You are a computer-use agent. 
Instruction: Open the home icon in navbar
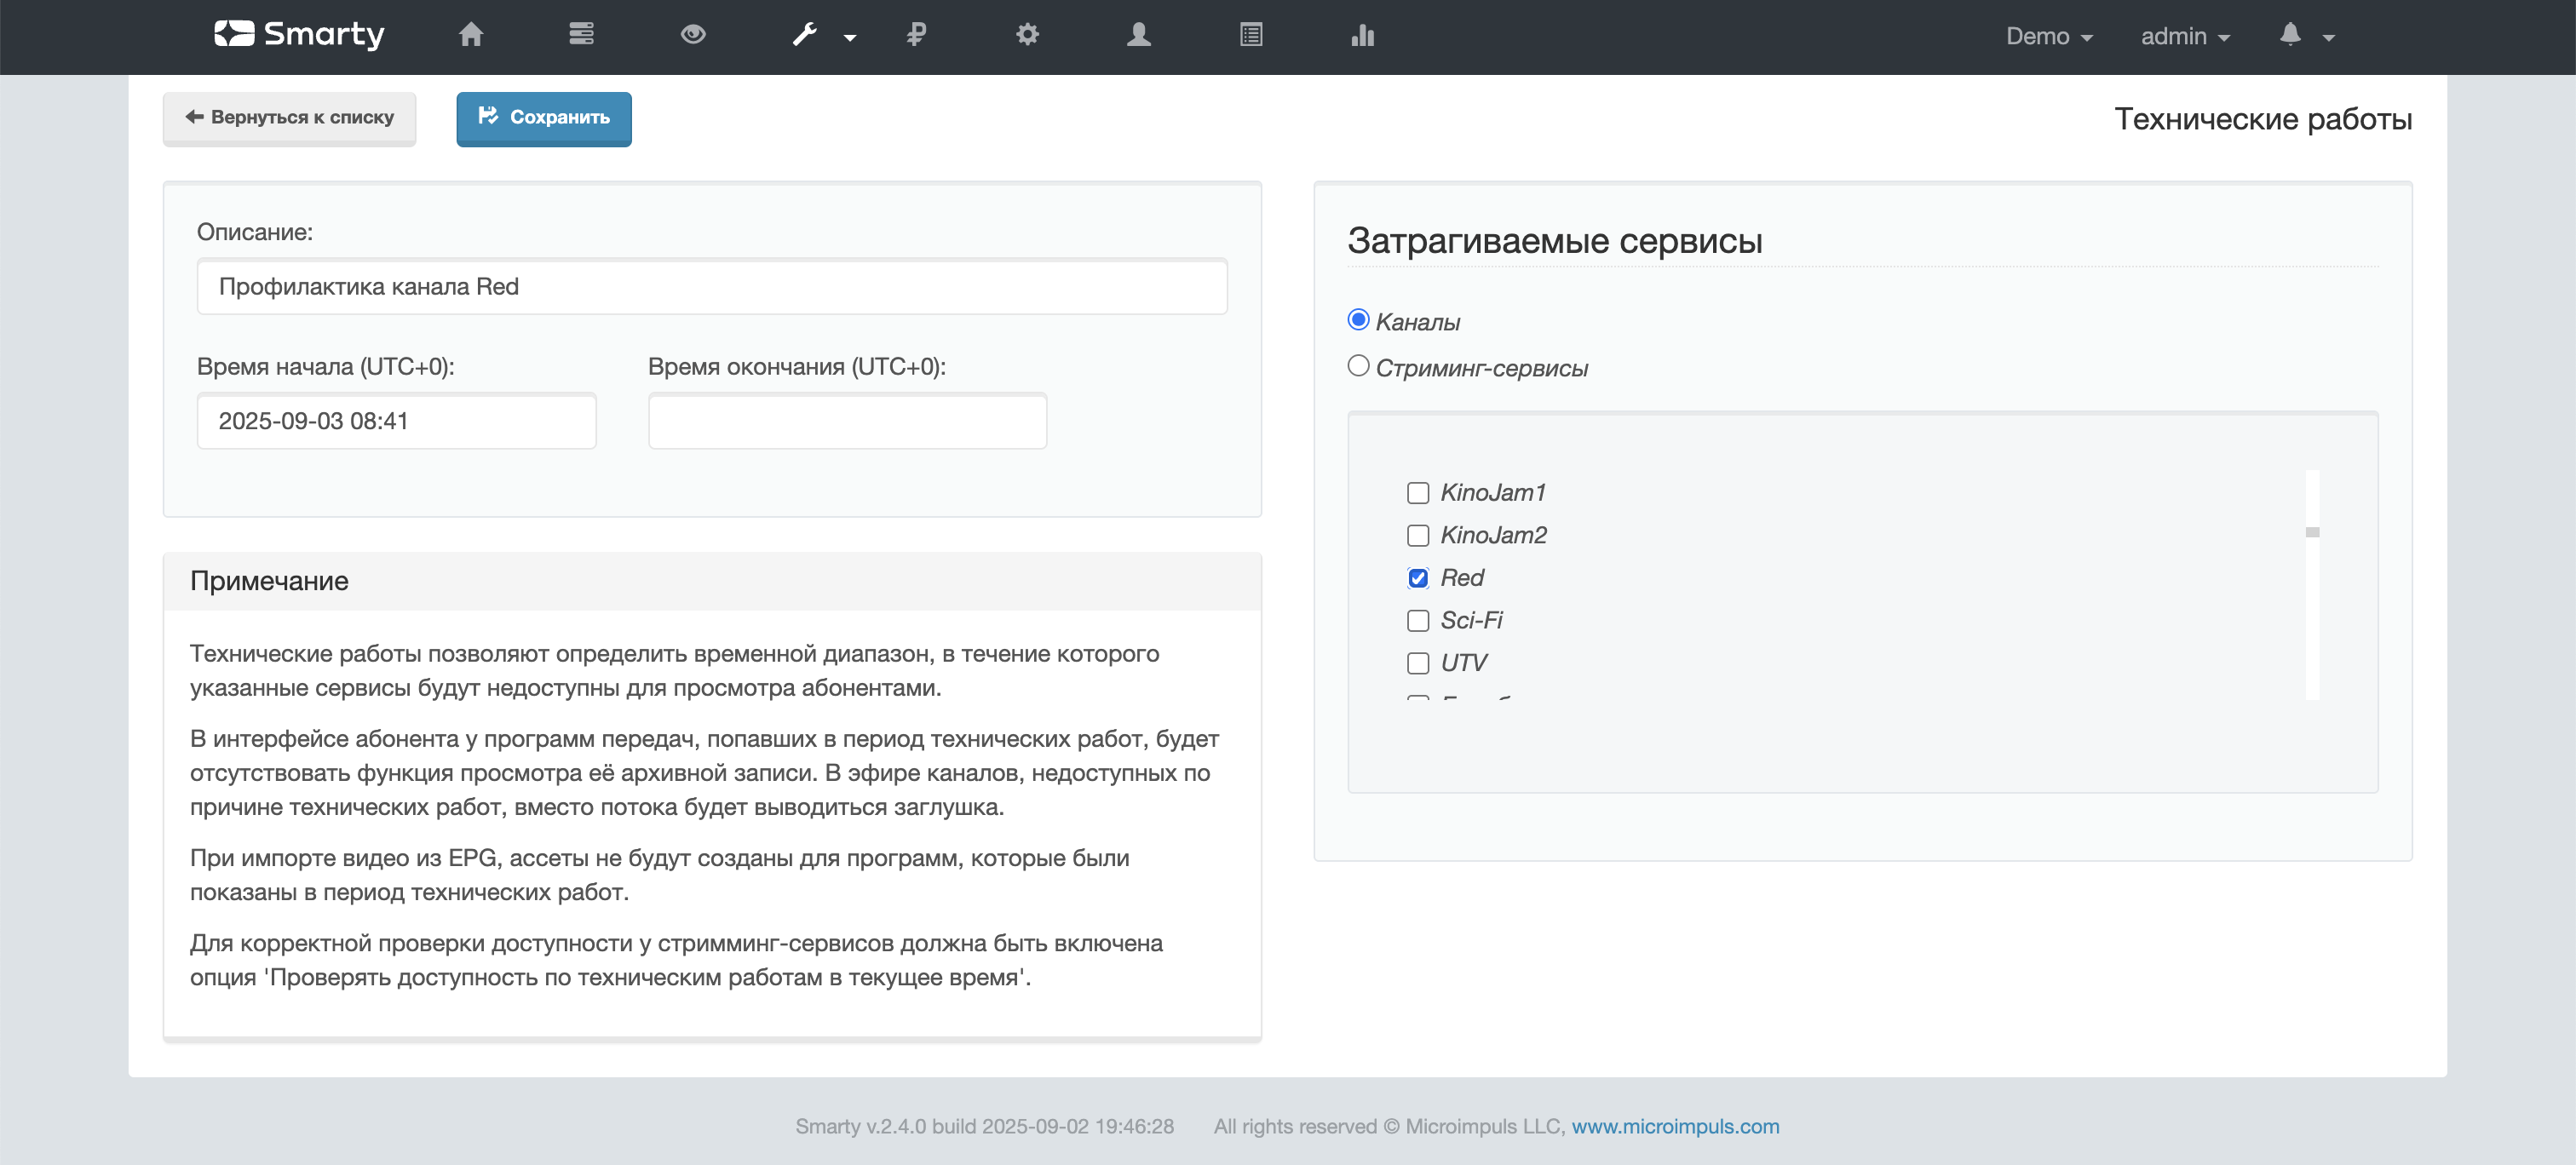[x=471, y=35]
